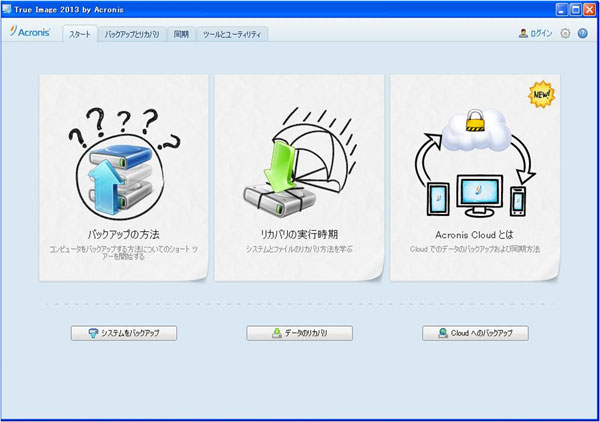Open the バックアップとリカバリ tab

(132, 34)
